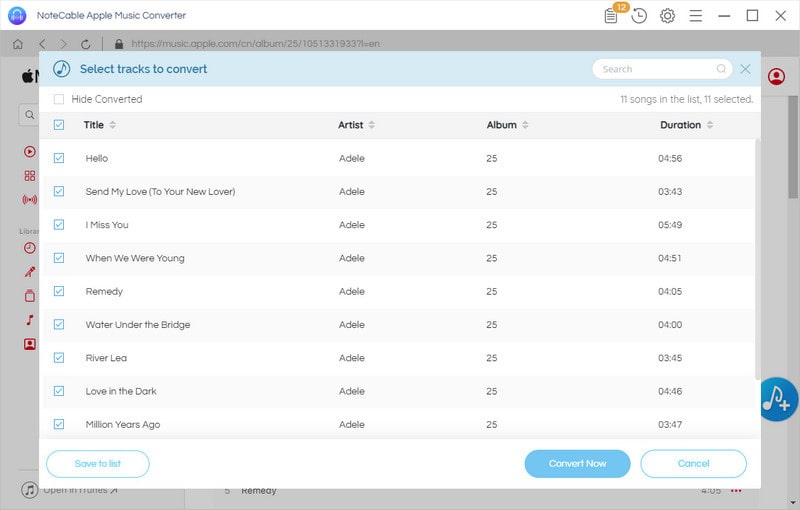Screen dimensions: 800x510
Task: Uncheck Million Years Ago checkbox
Action: pos(59,424)
